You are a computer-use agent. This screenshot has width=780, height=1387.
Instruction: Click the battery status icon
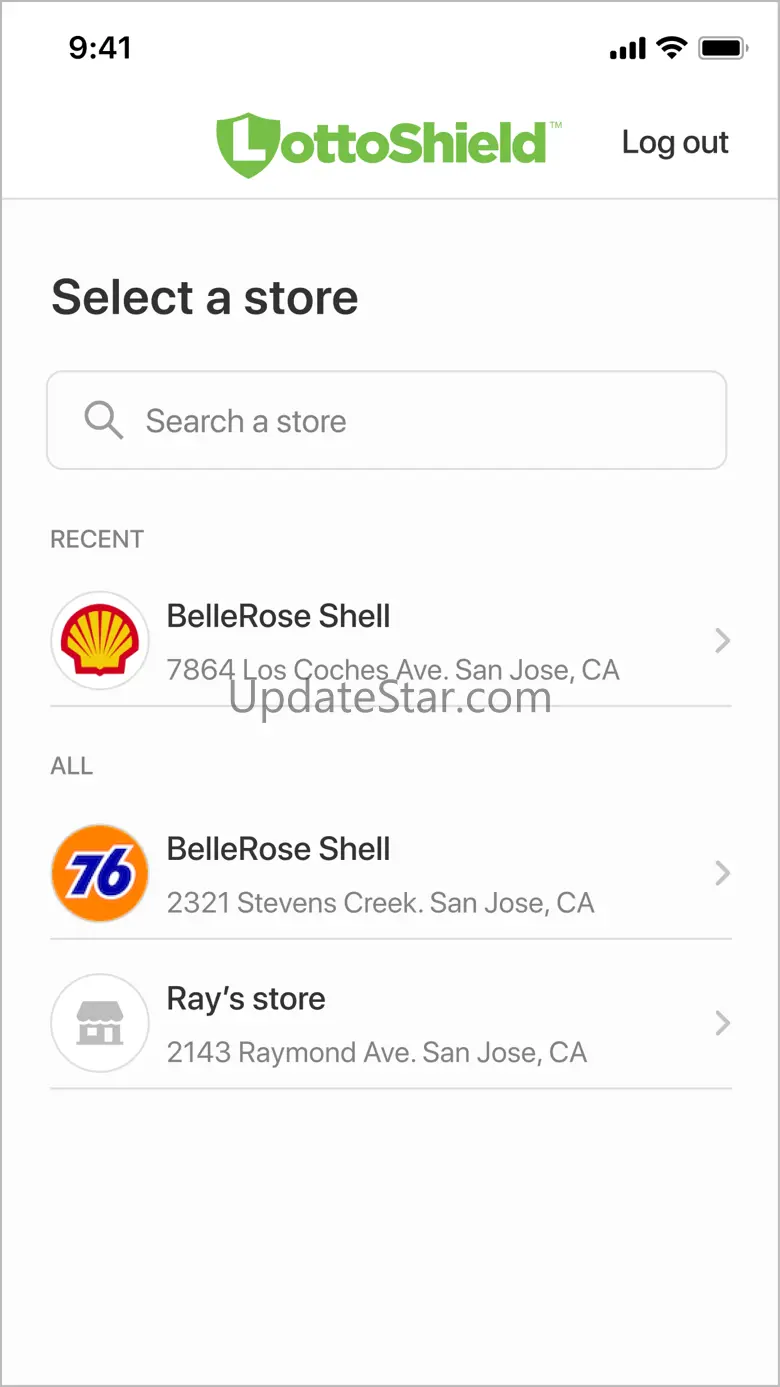(724, 47)
